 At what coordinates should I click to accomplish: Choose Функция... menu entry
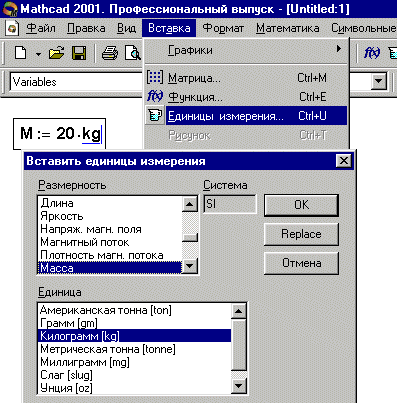(x=246, y=97)
